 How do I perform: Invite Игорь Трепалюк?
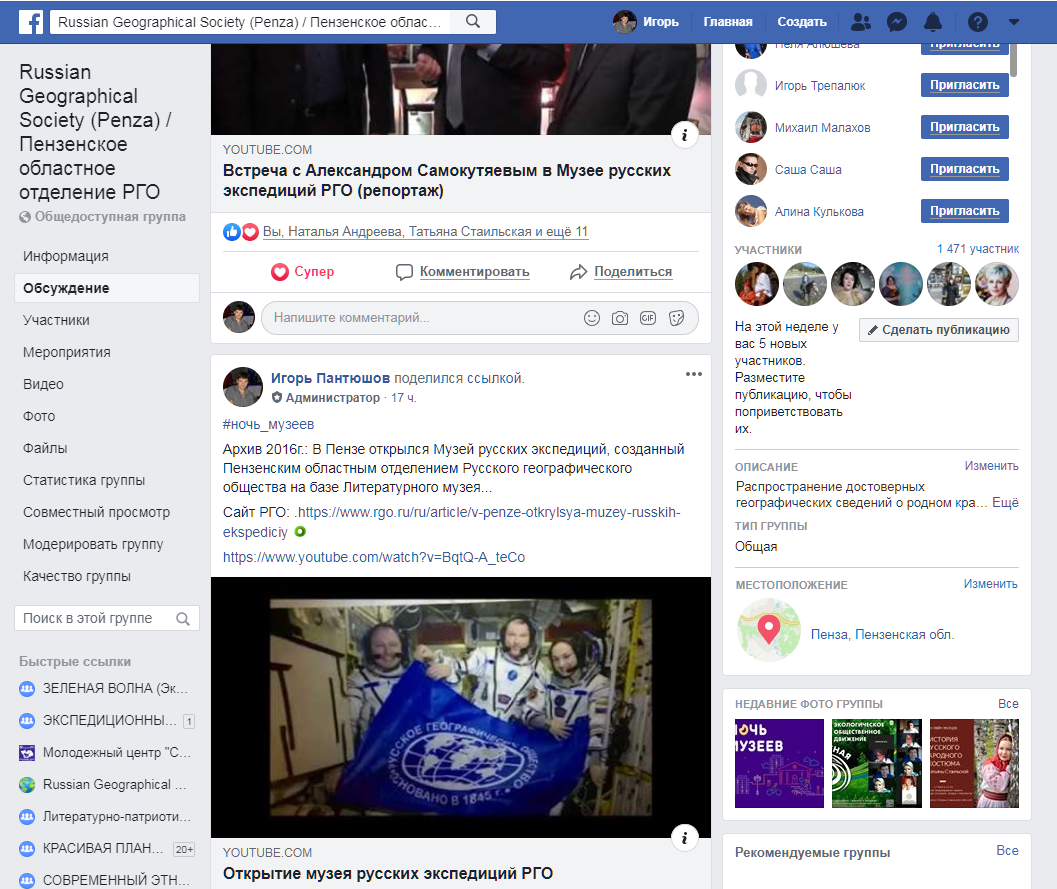click(x=965, y=85)
